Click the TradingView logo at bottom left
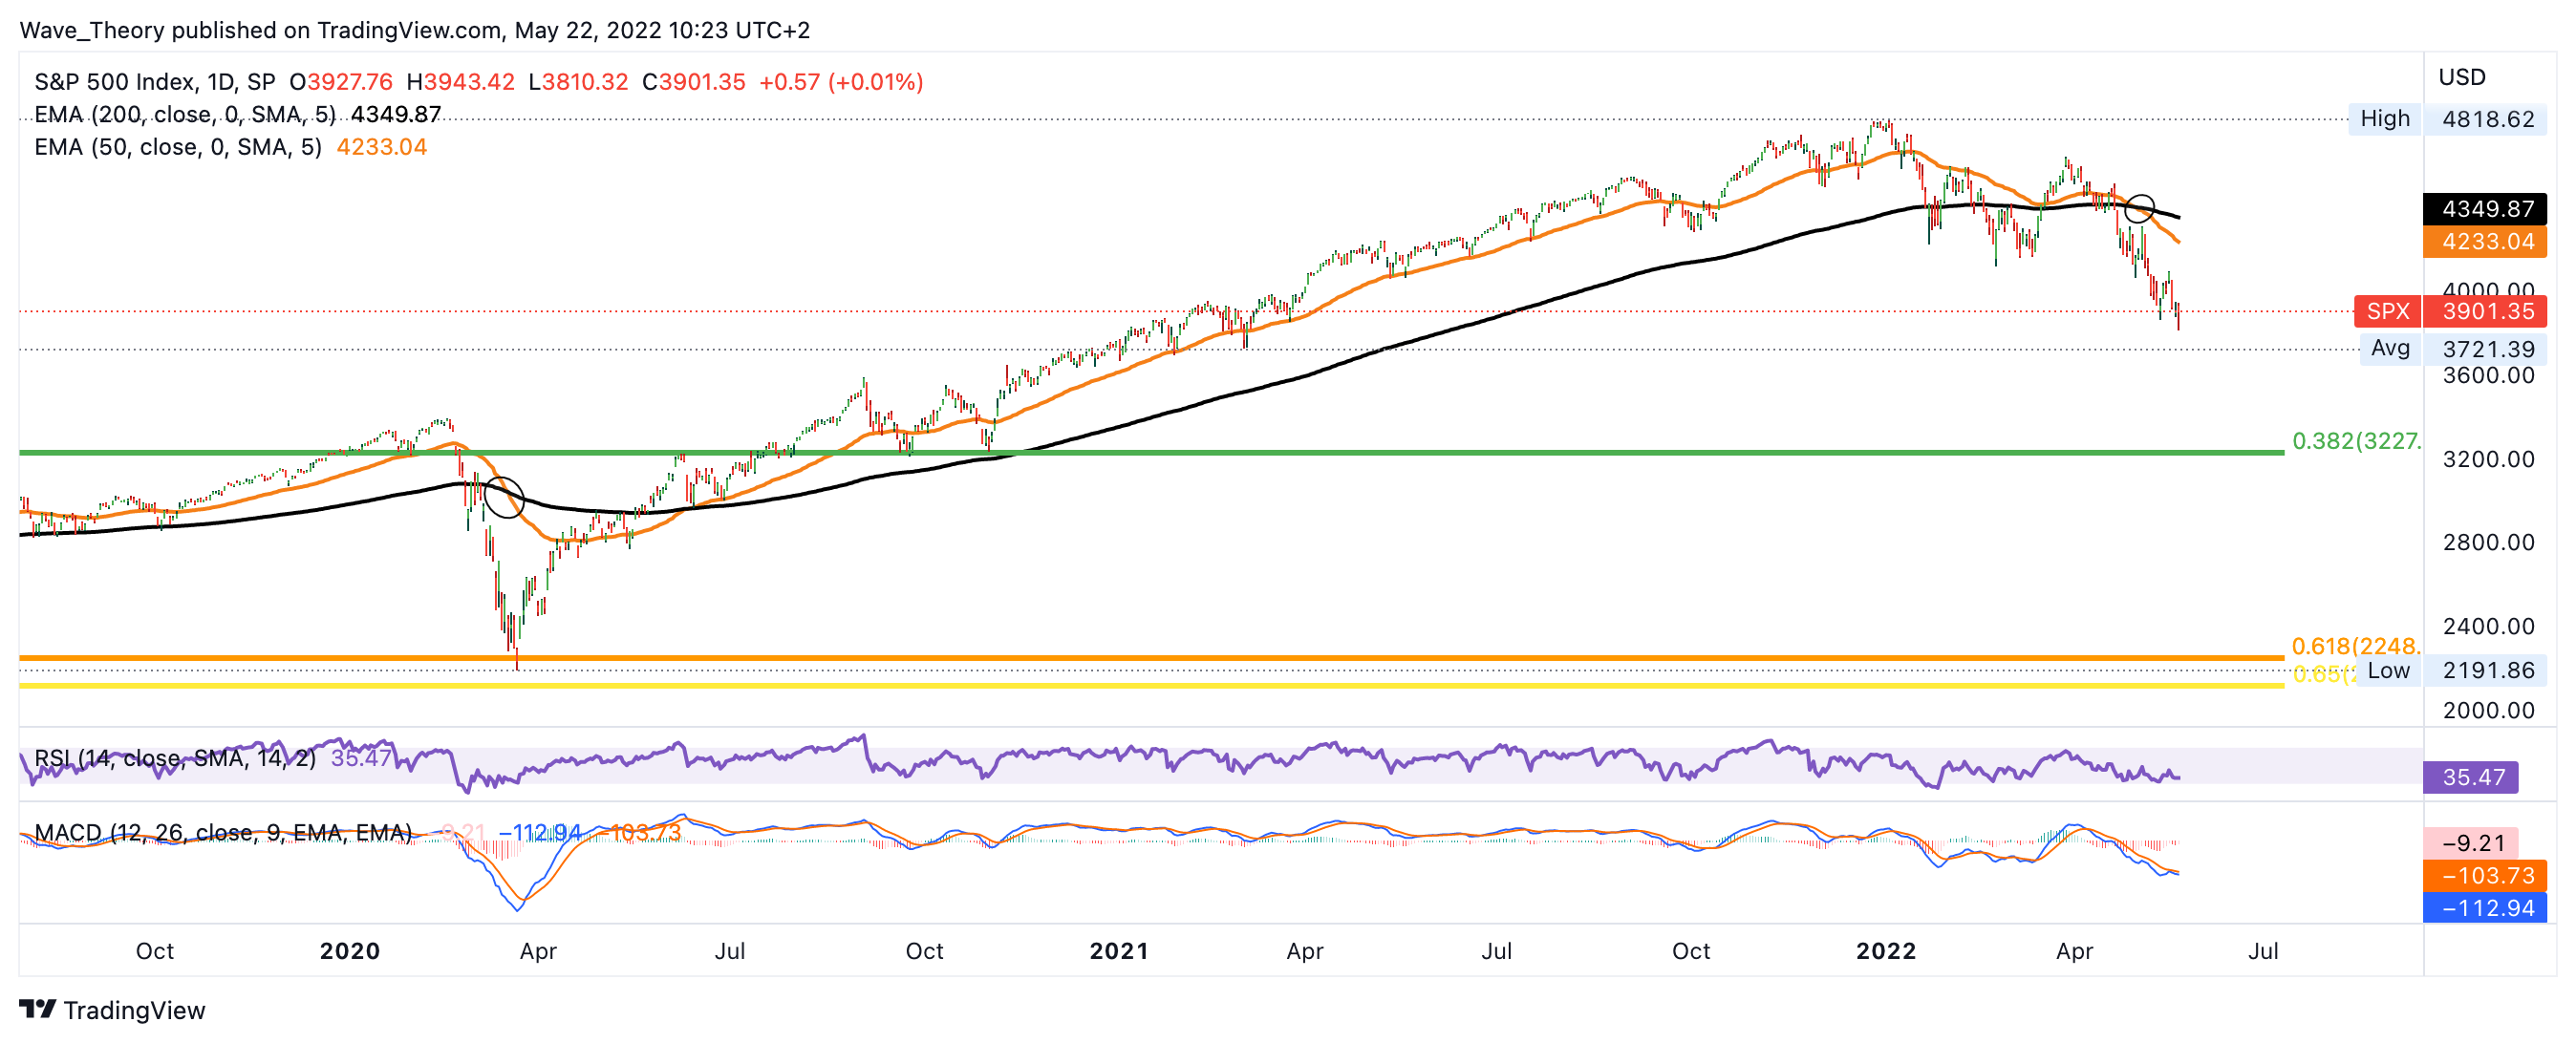 112,1009
